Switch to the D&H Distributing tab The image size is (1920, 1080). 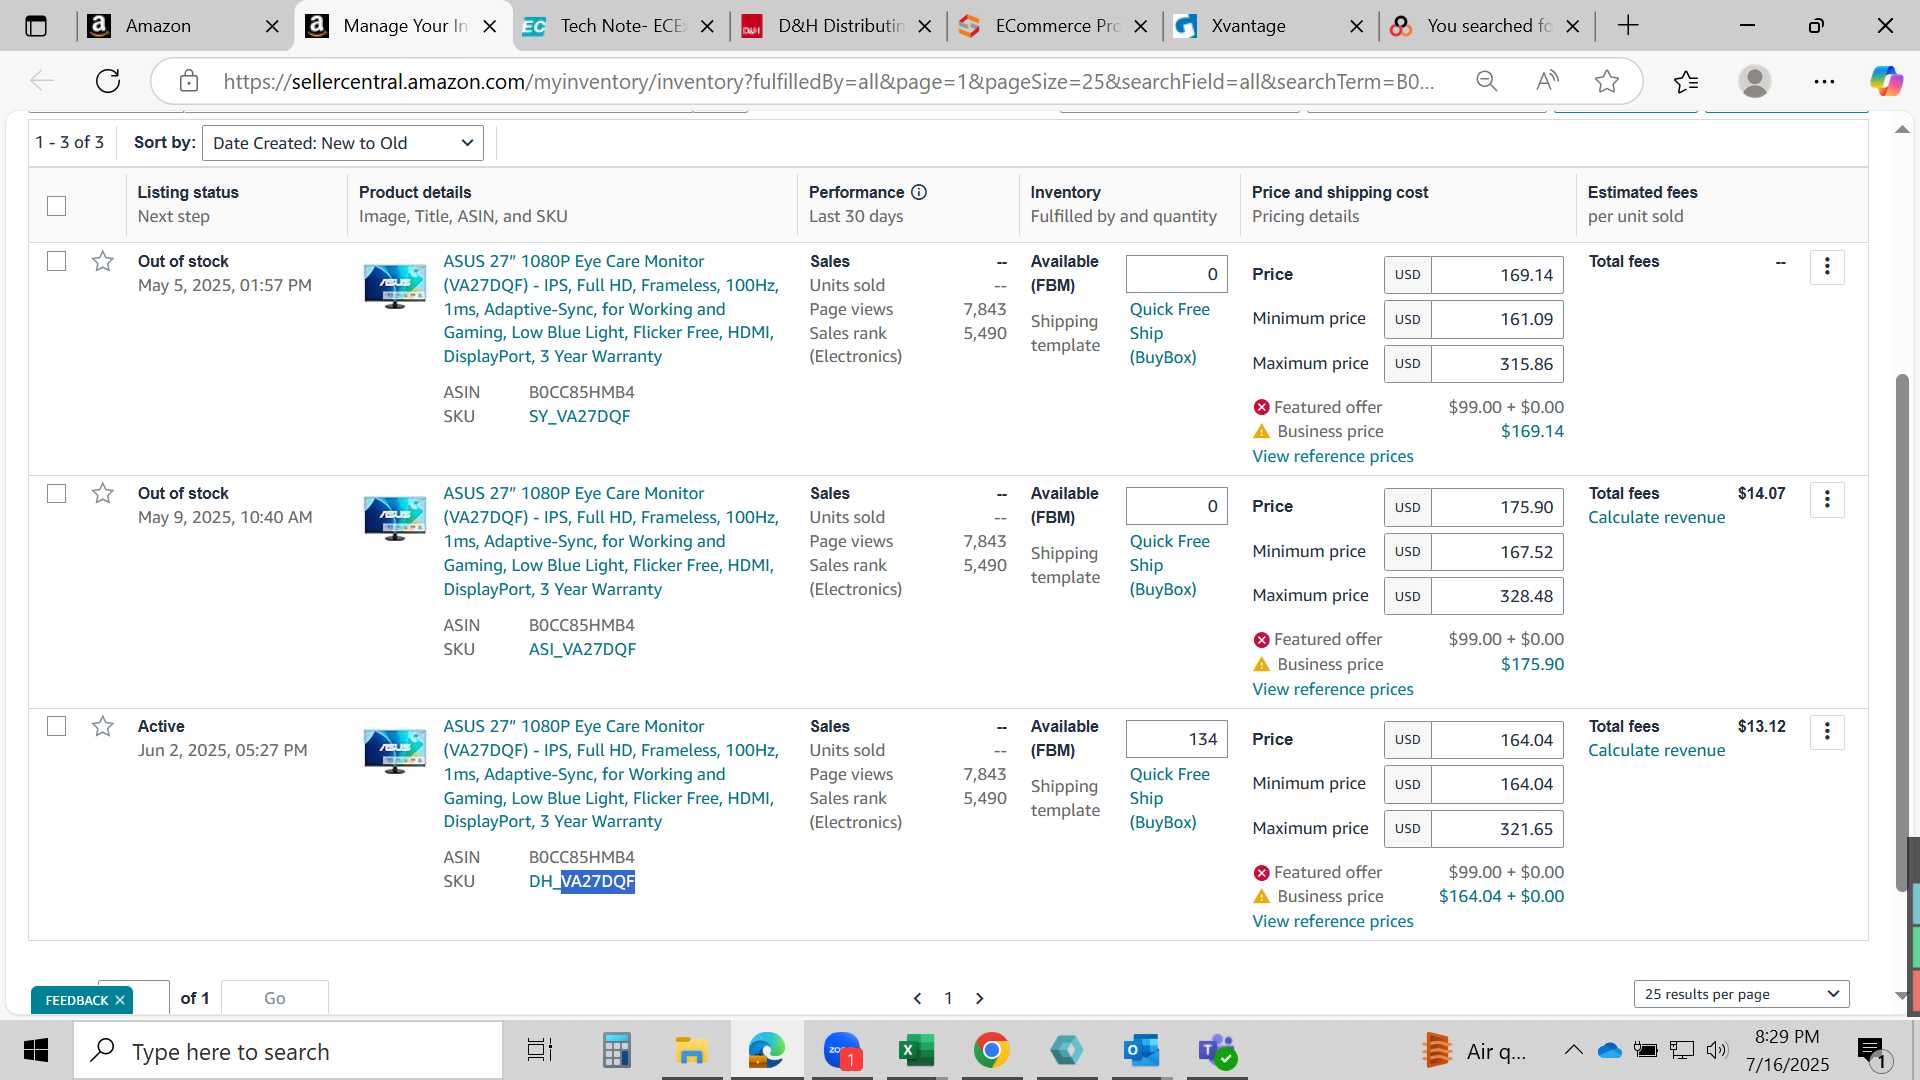838,26
